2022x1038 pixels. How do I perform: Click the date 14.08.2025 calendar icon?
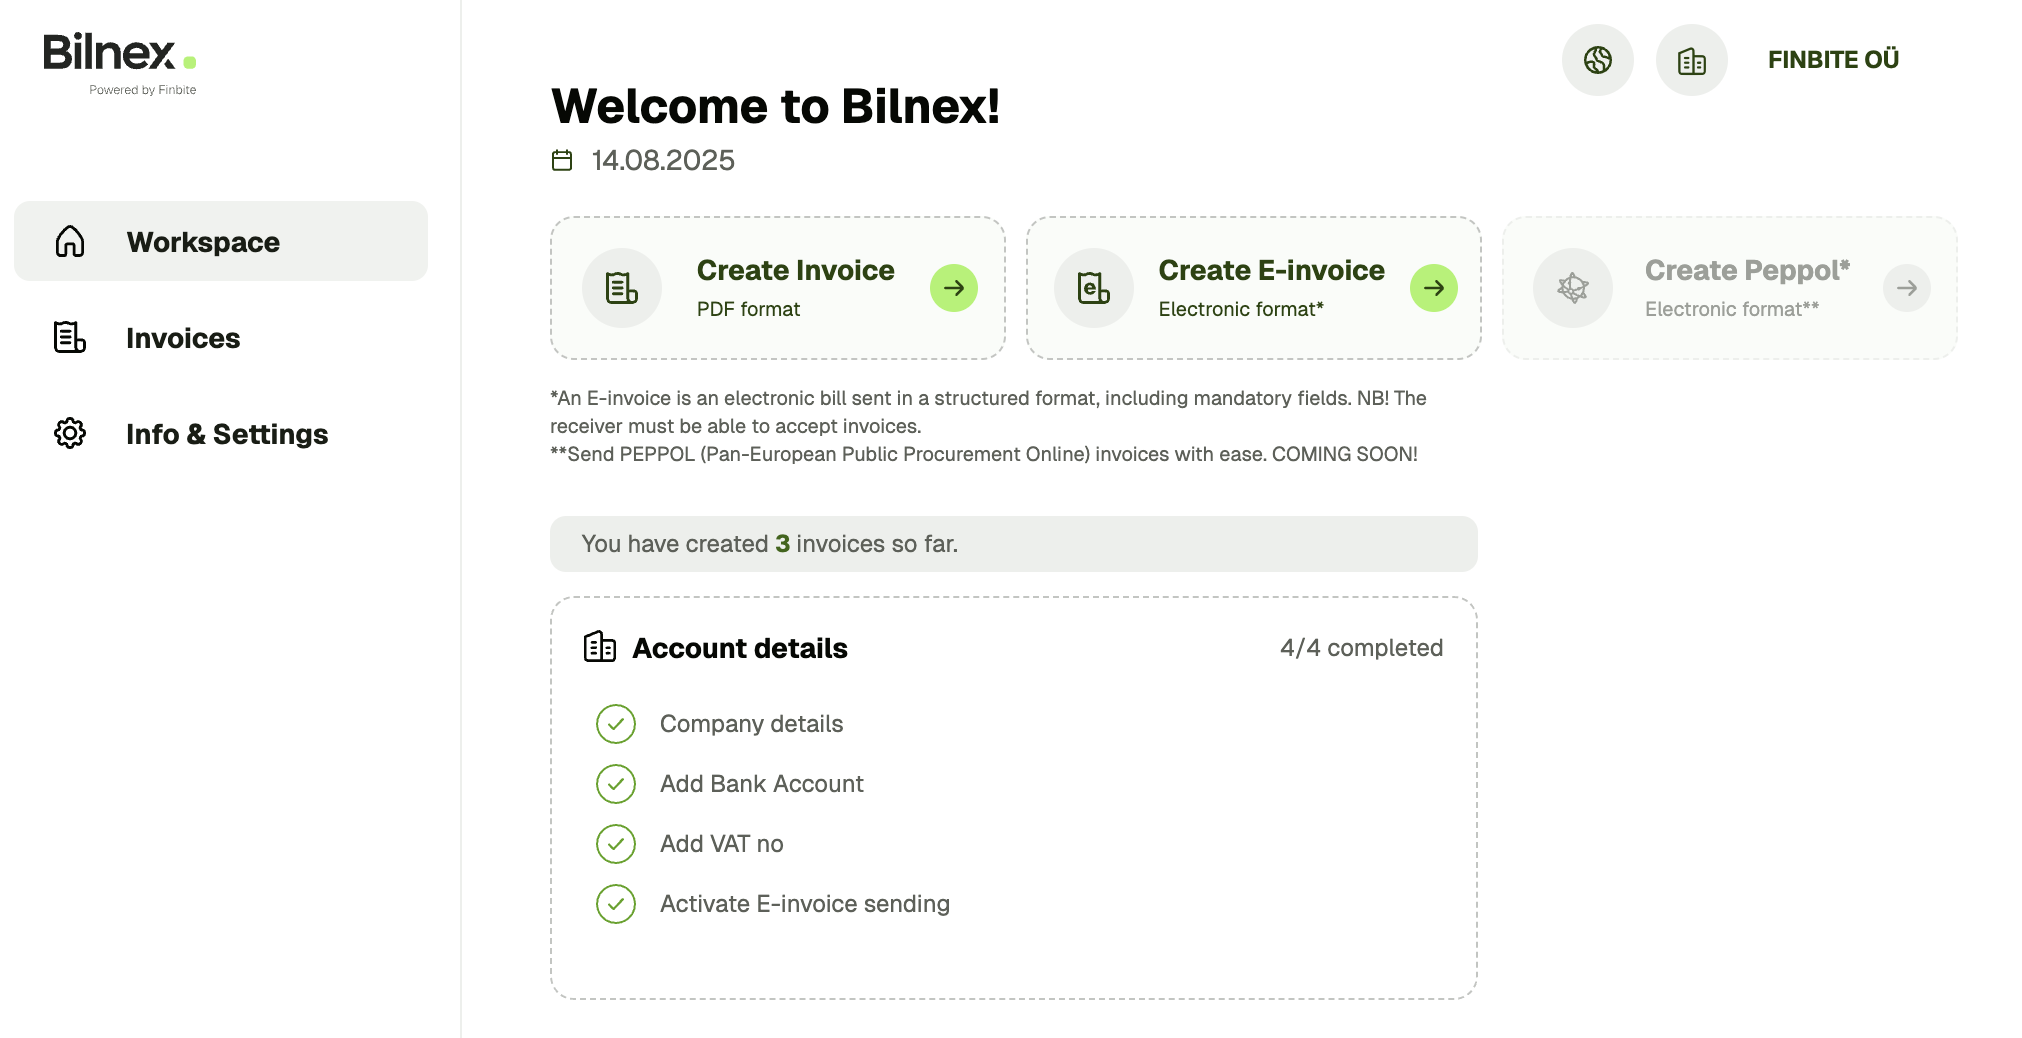(562, 160)
